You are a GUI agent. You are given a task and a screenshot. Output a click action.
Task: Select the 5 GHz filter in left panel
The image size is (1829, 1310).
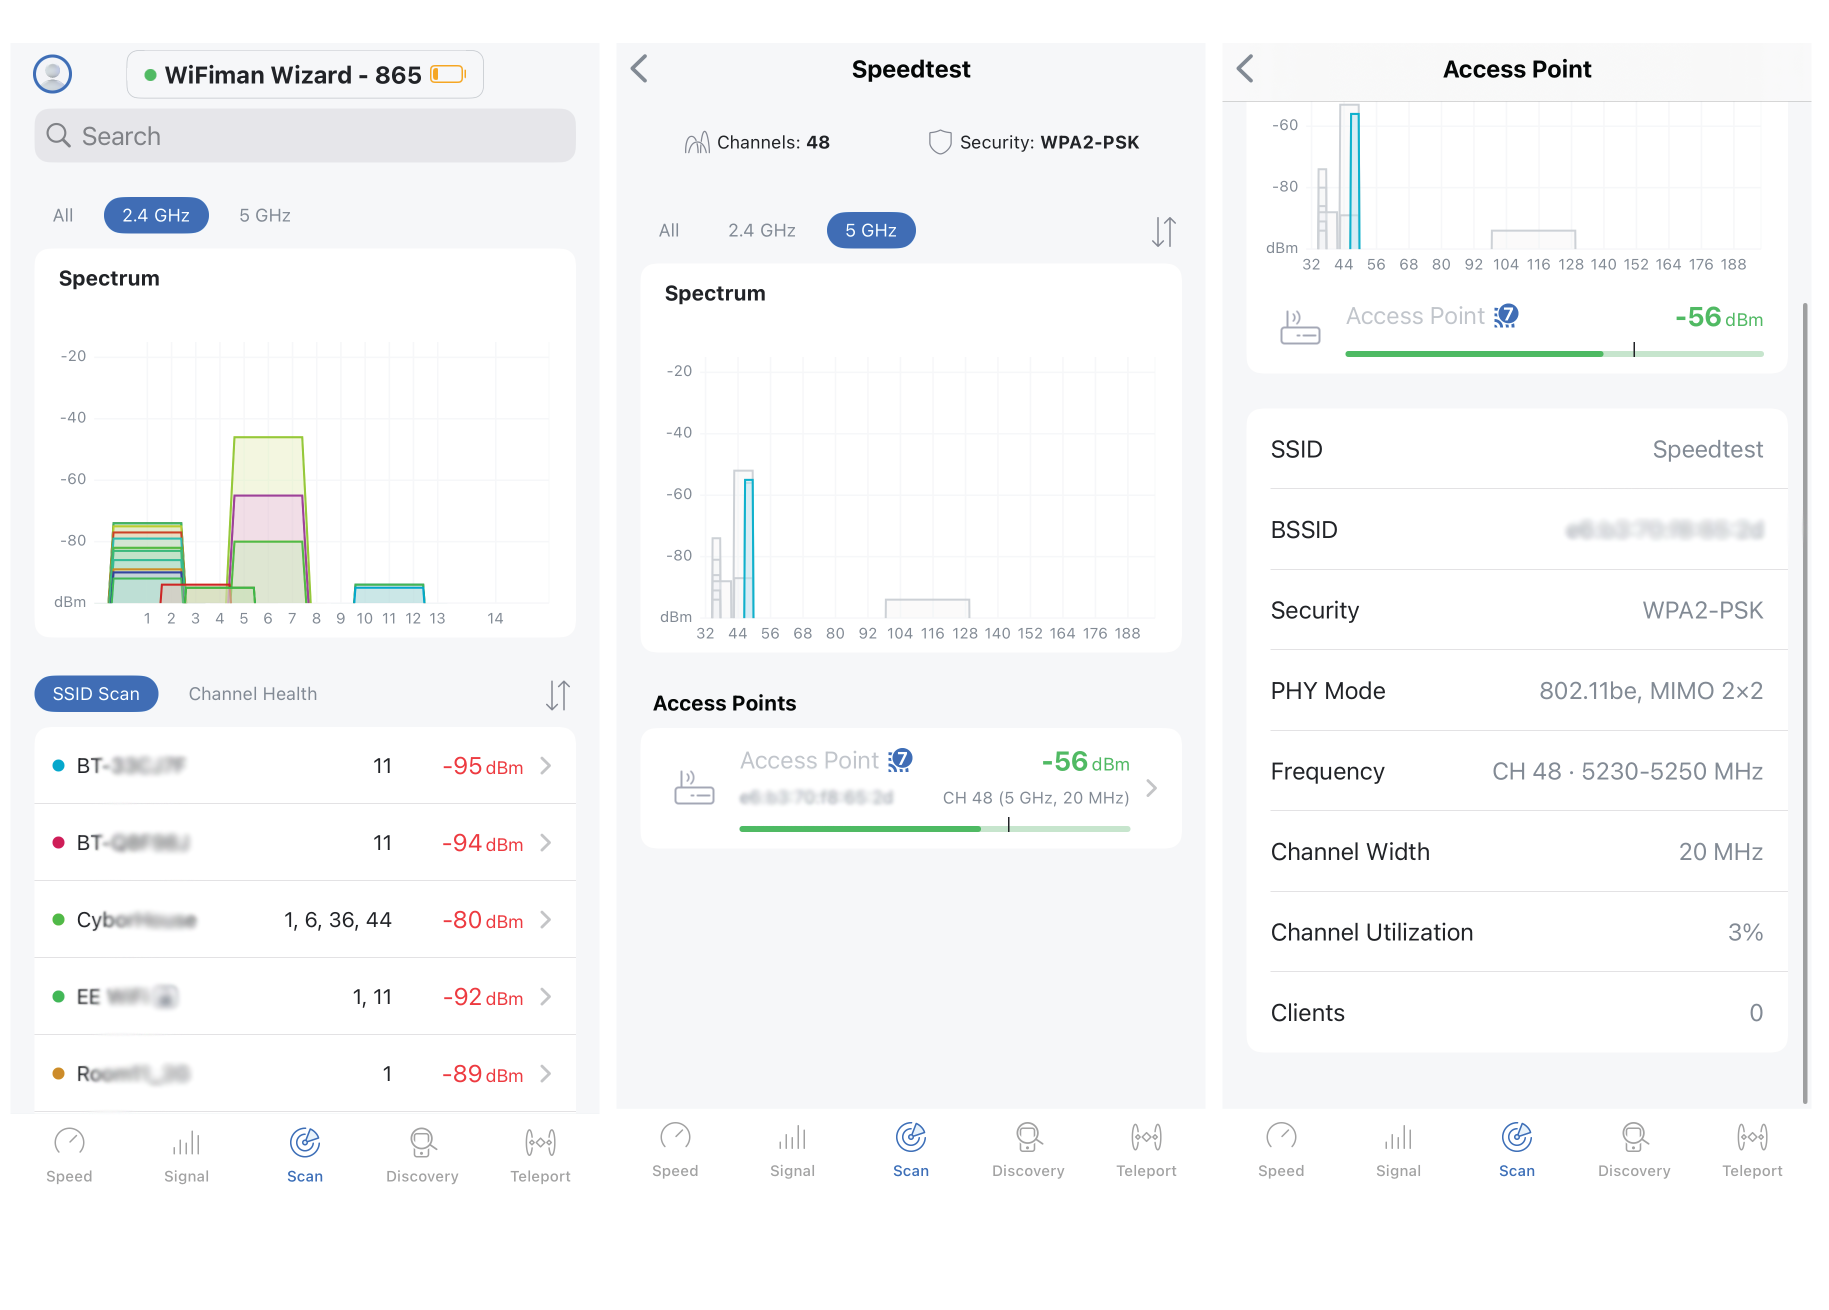[x=265, y=215]
